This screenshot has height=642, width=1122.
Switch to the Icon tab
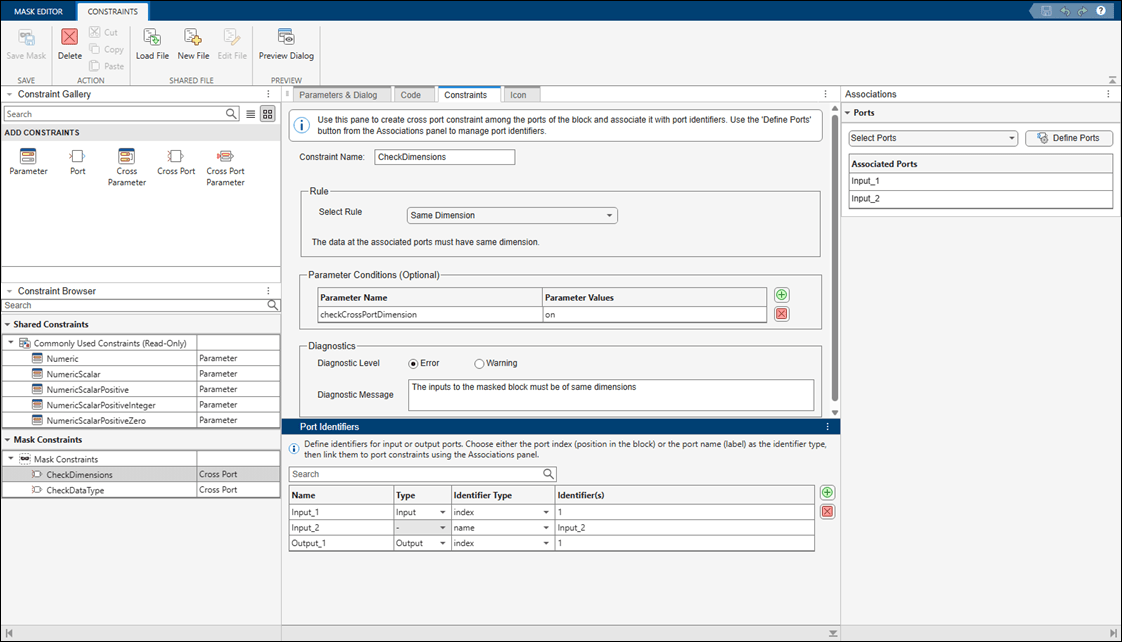[x=518, y=95]
